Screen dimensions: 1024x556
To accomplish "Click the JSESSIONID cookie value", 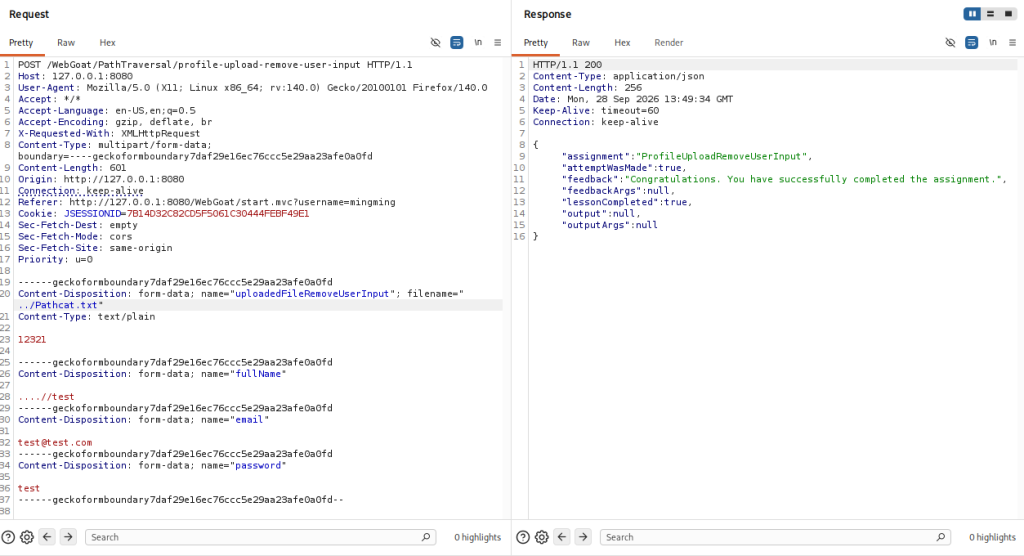I will tap(218, 214).
